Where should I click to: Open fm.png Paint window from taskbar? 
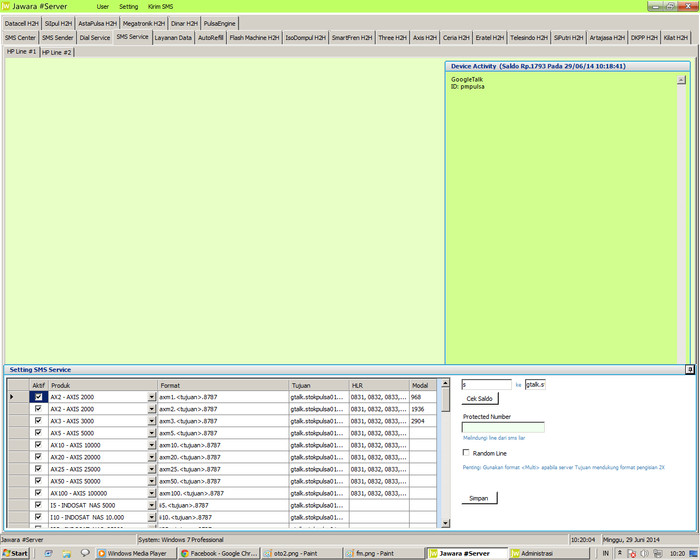pos(380,553)
